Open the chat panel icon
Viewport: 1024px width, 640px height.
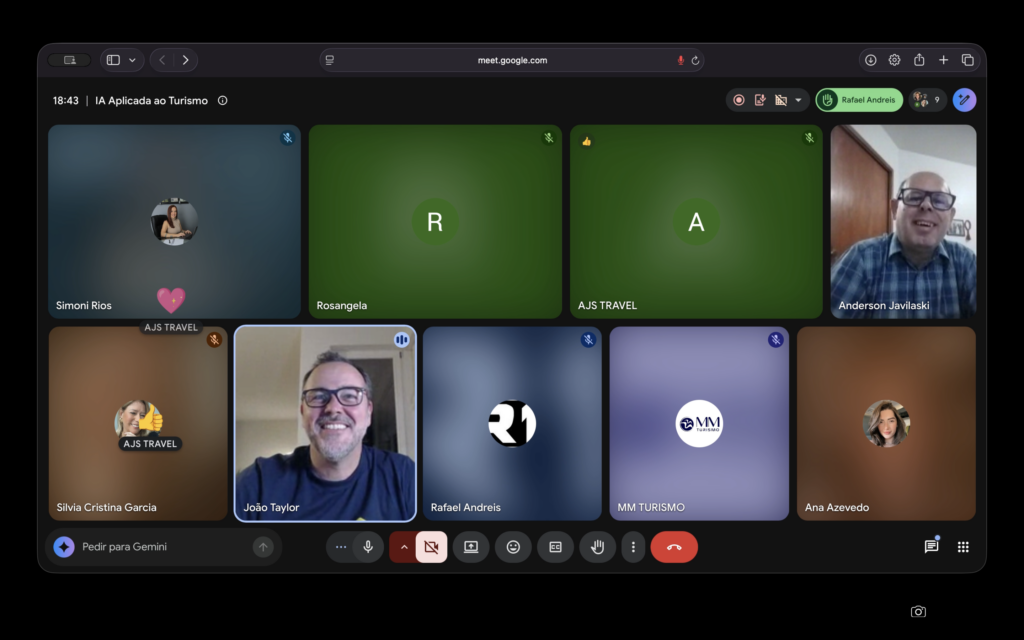point(931,547)
